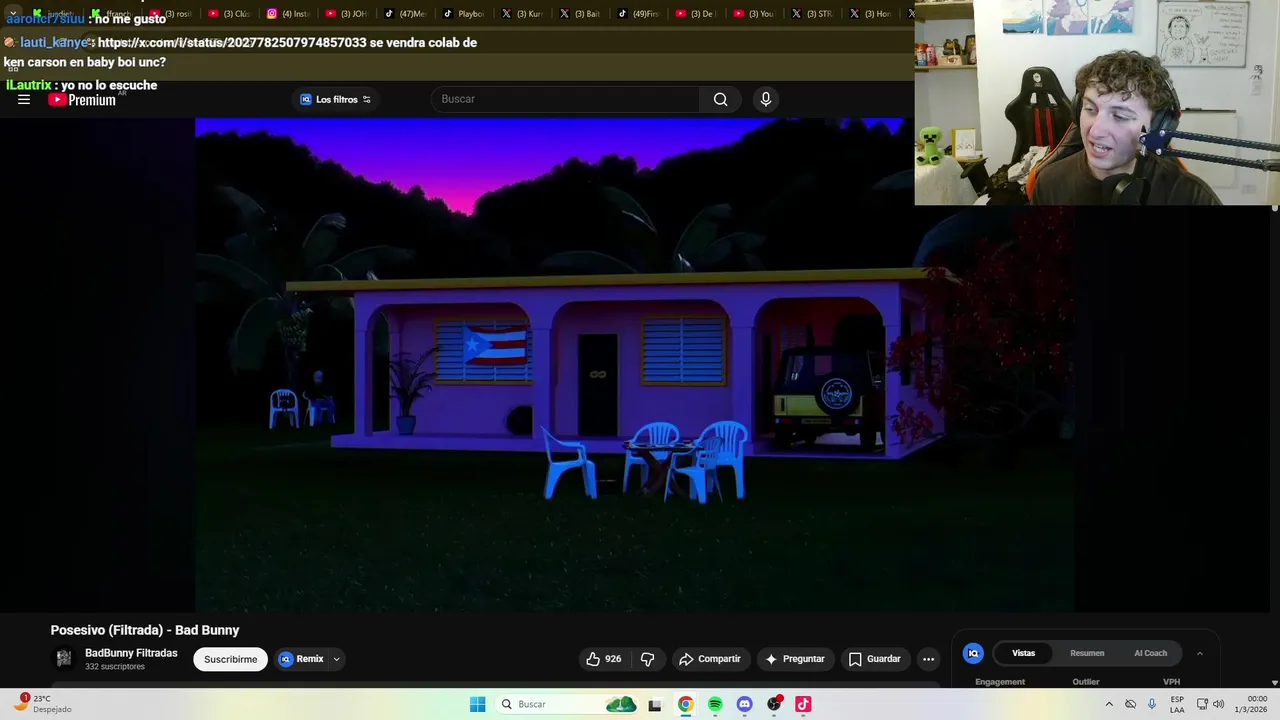Click video title Posesivo (Filtrada) - Bad Bunny
Image resolution: width=1280 pixels, height=720 pixels.
(145, 630)
